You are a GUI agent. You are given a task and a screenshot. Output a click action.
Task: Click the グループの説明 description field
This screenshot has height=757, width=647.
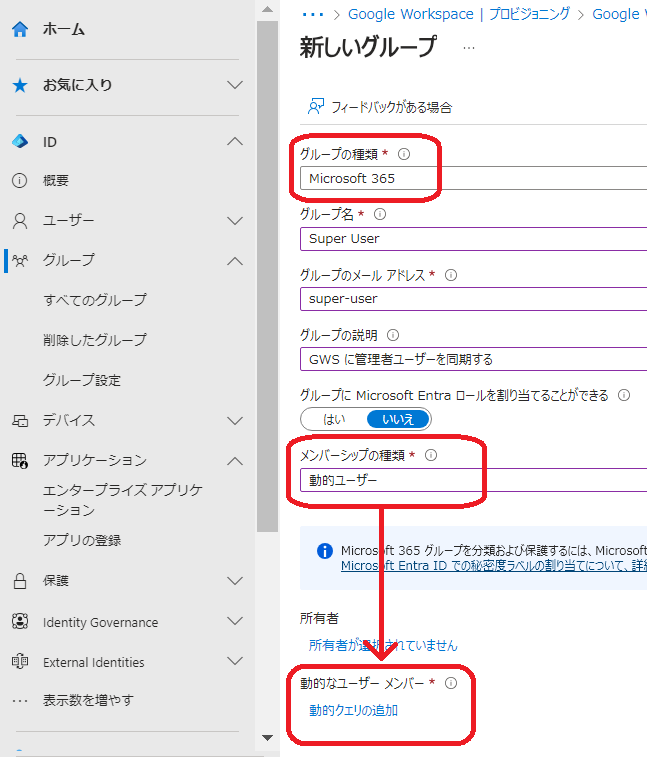473,359
